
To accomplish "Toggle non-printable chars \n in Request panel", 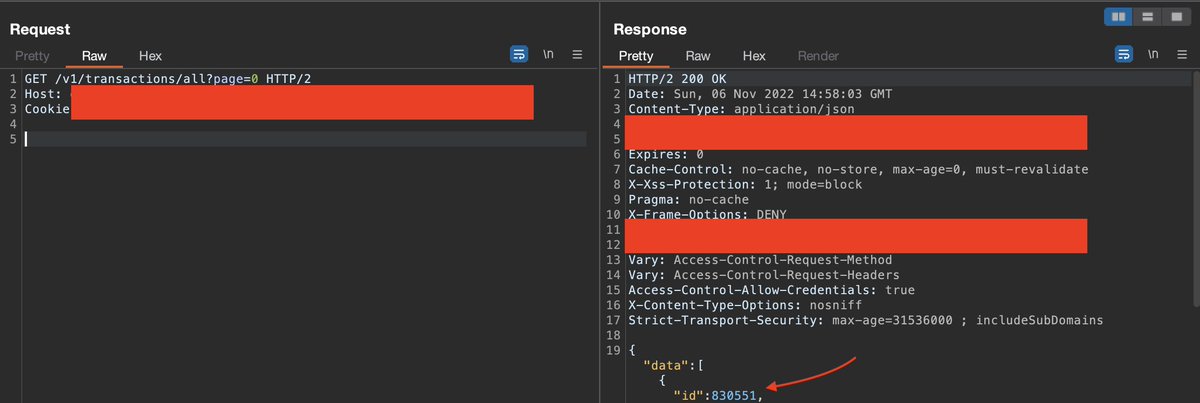I will tap(548, 55).
